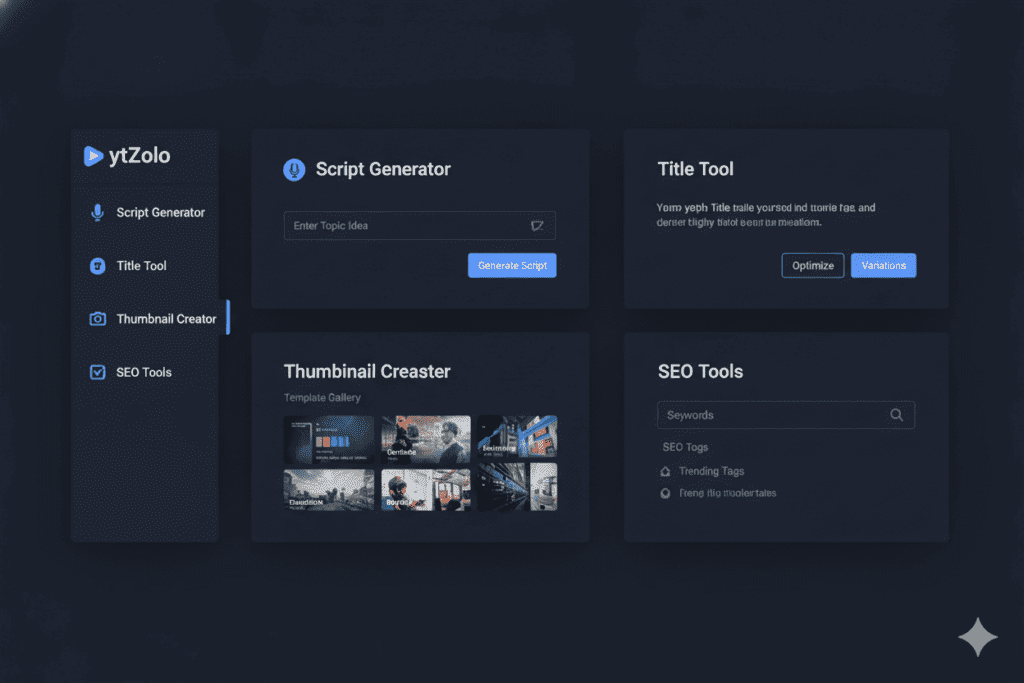The width and height of the screenshot is (1024, 683).
Task: Click the Trending Tags icon
Action: click(665, 471)
